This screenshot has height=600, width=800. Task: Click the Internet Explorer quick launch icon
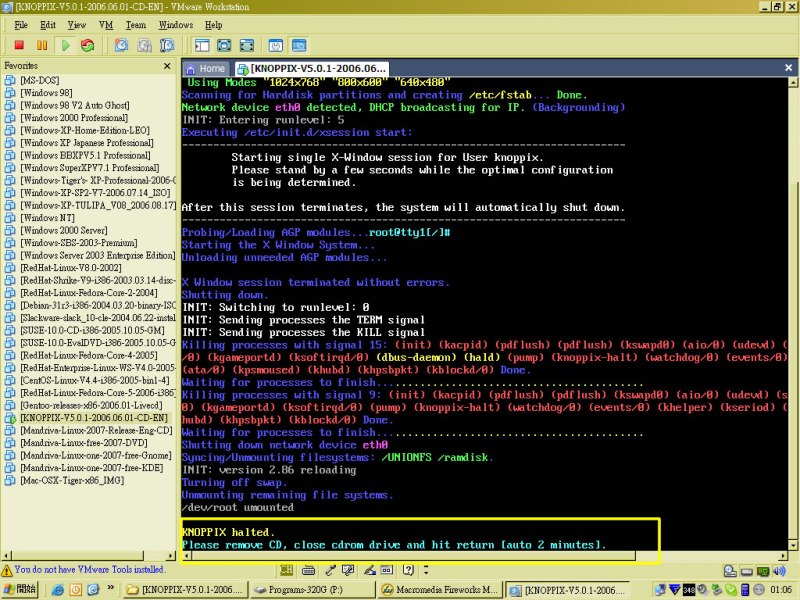tap(58, 590)
